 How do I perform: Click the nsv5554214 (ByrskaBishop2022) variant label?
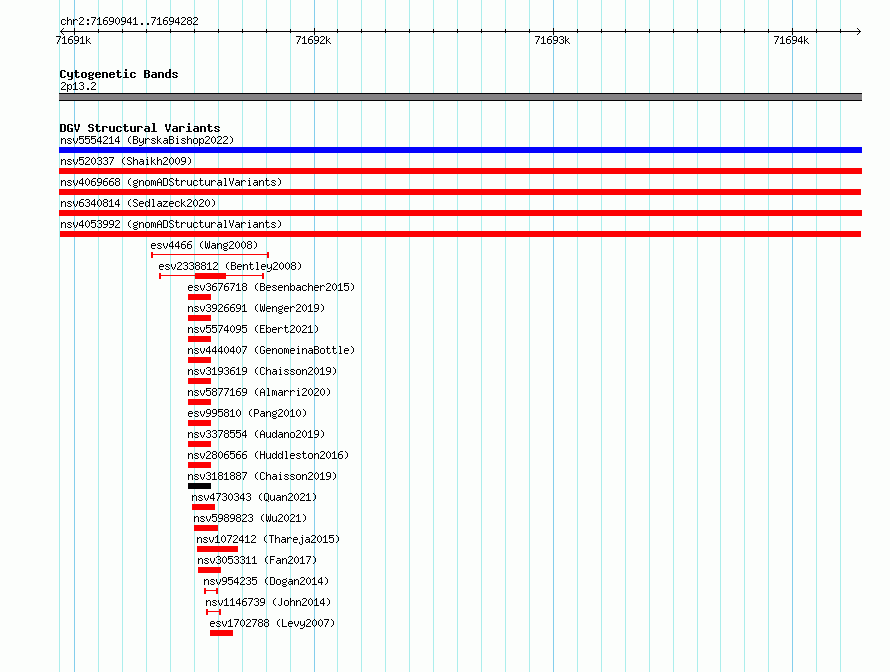147,140
